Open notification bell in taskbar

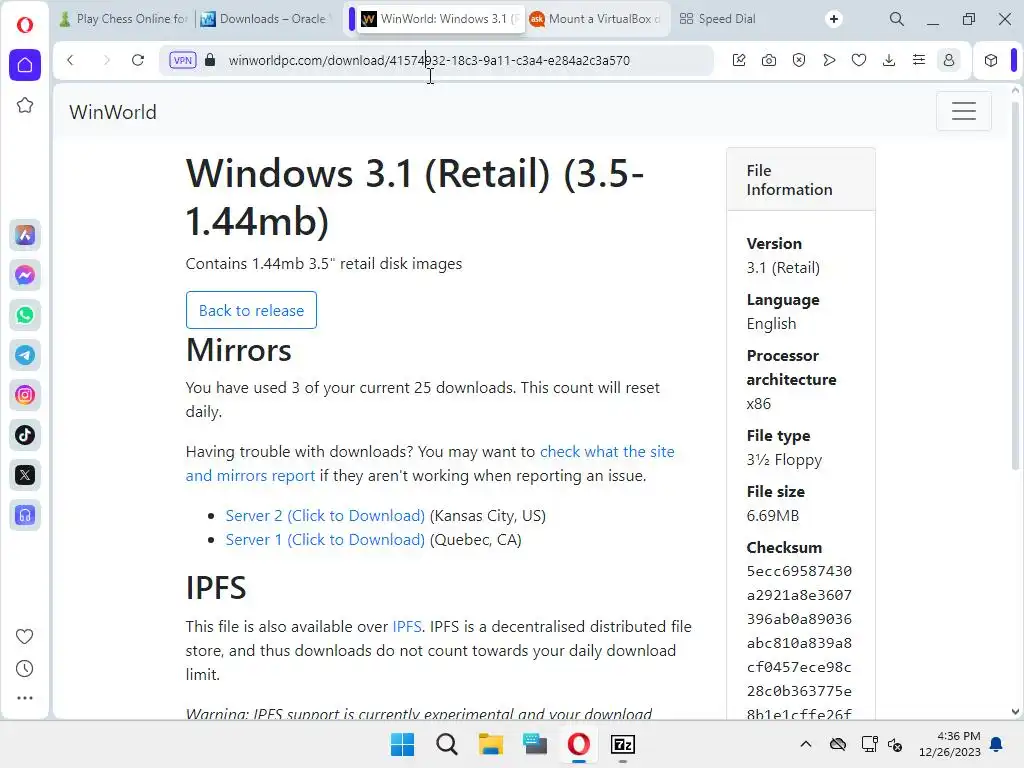pos(997,744)
